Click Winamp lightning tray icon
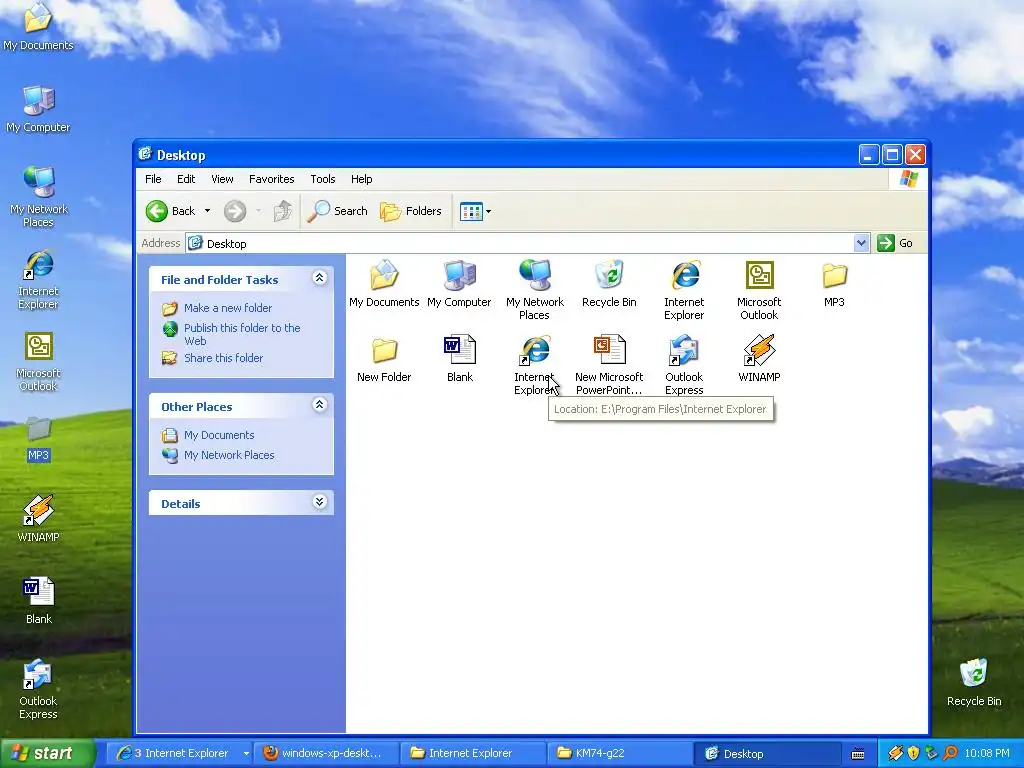Screen dimensions: 1024x768 (x=895, y=753)
